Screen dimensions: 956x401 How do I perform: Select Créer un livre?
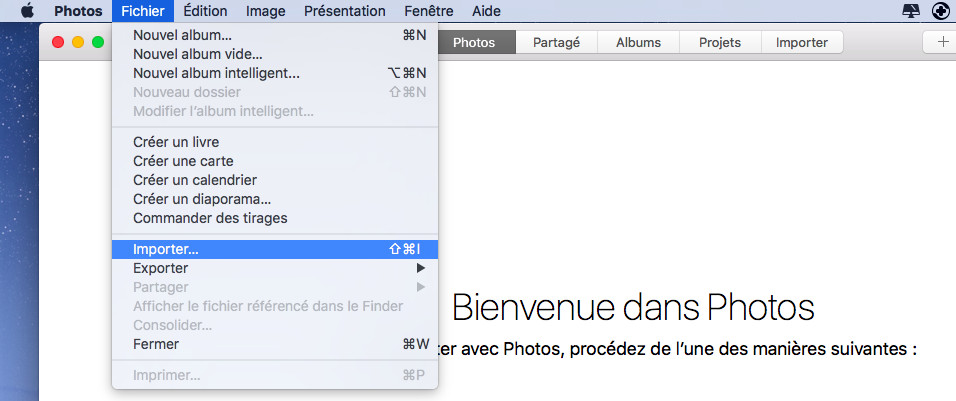pos(275,142)
